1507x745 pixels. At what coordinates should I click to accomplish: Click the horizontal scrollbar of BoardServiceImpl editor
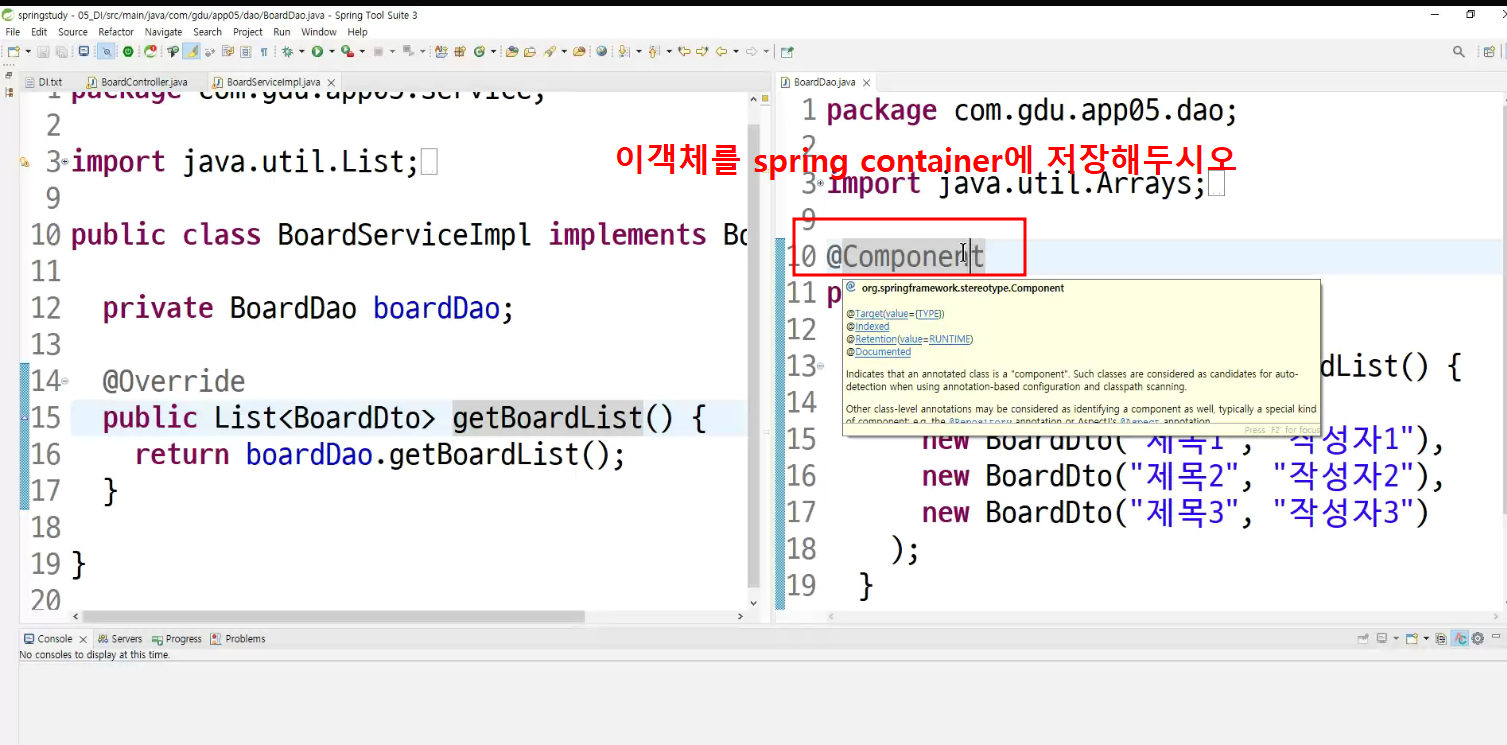(335, 617)
